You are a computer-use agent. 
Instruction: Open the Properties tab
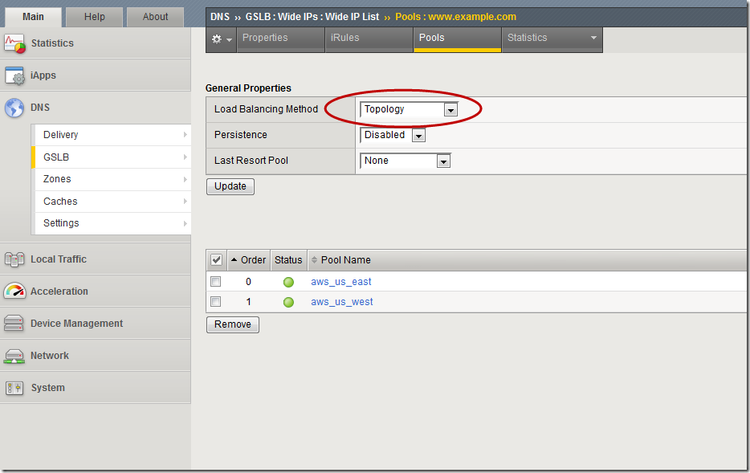coord(280,40)
